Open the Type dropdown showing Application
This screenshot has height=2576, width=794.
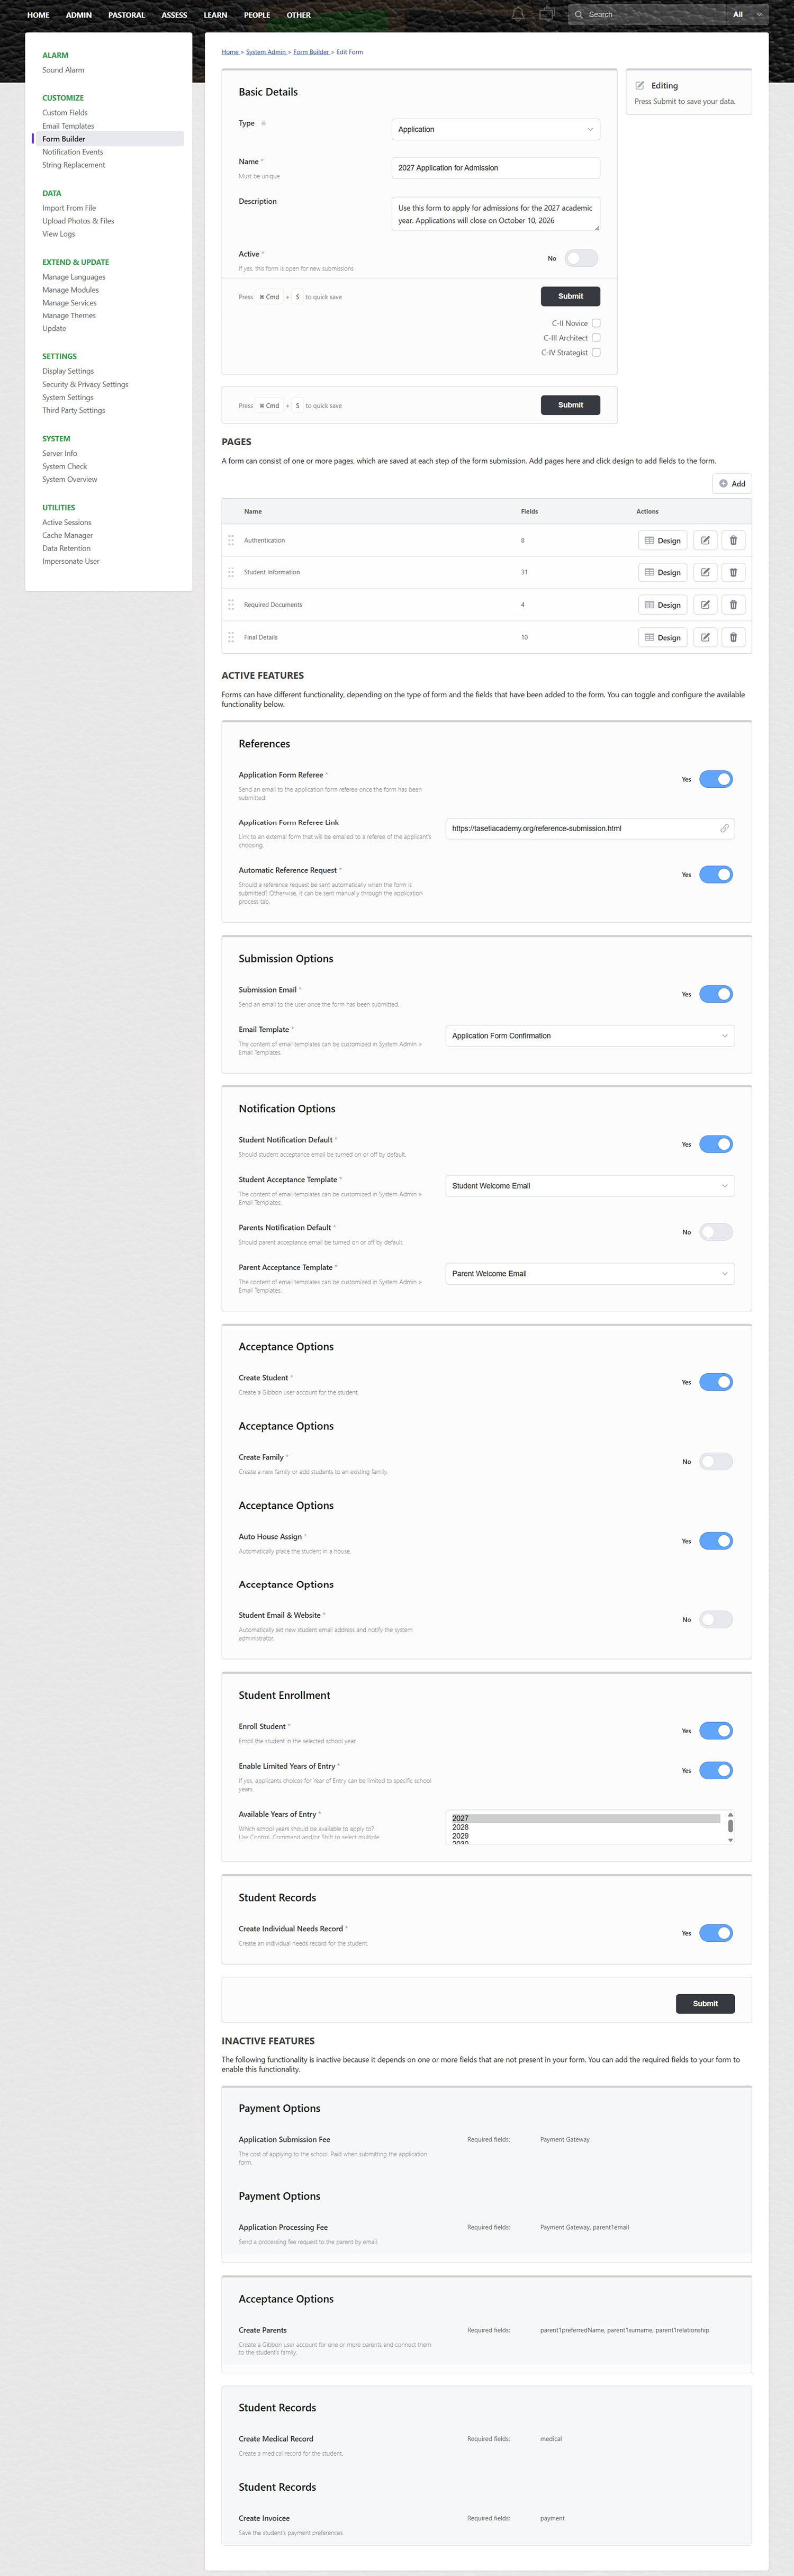[x=496, y=129]
